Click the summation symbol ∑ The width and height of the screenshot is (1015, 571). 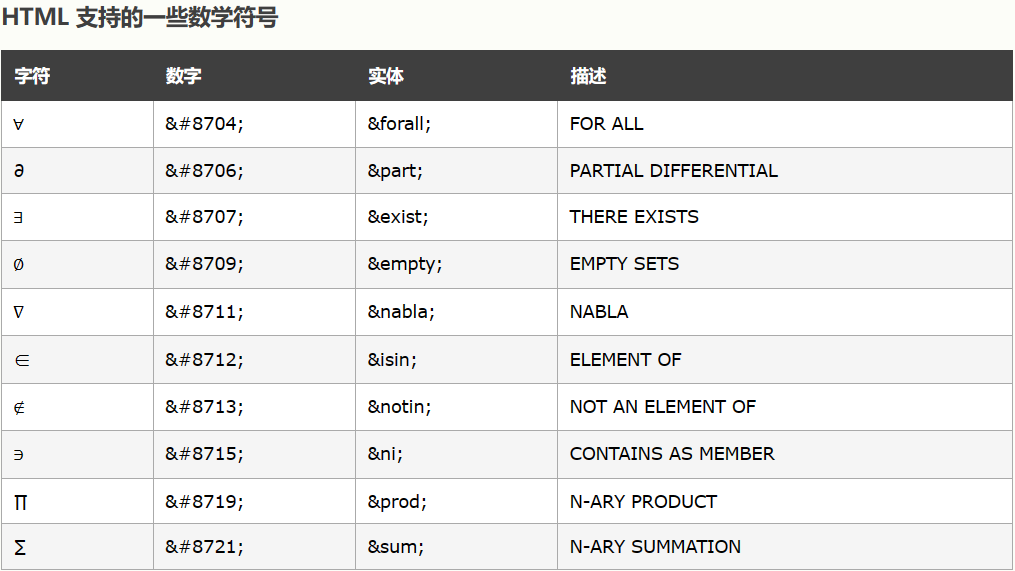click(x=21, y=547)
